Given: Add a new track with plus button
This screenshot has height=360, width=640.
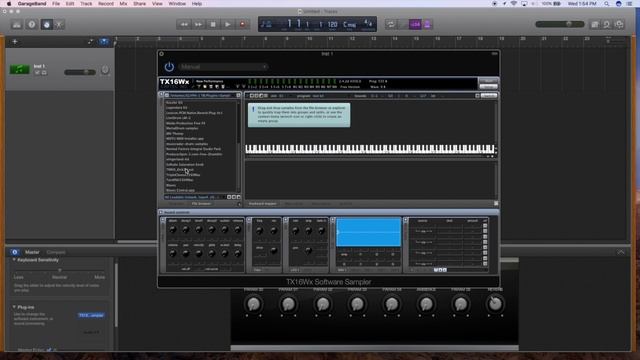Looking at the screenshot, I should [15, 42].
